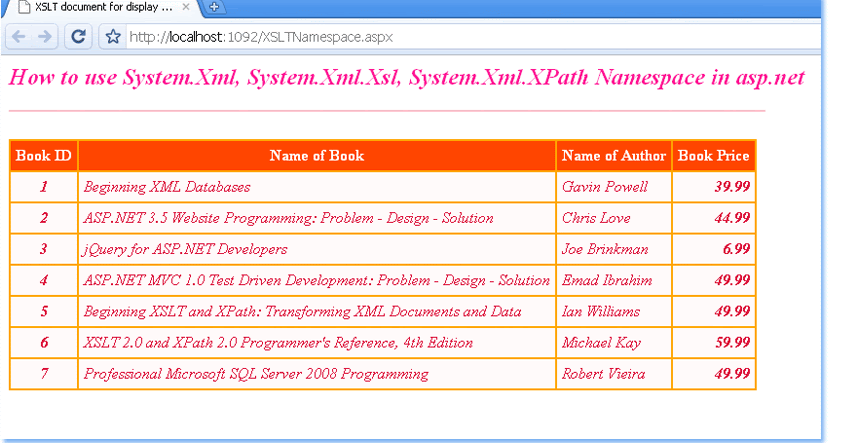Select 'ASP.NET MVC 1.0 Test Driven Development' title
Image resolution: width=842 pixels, height=443 pixels.
click(316, 280)
